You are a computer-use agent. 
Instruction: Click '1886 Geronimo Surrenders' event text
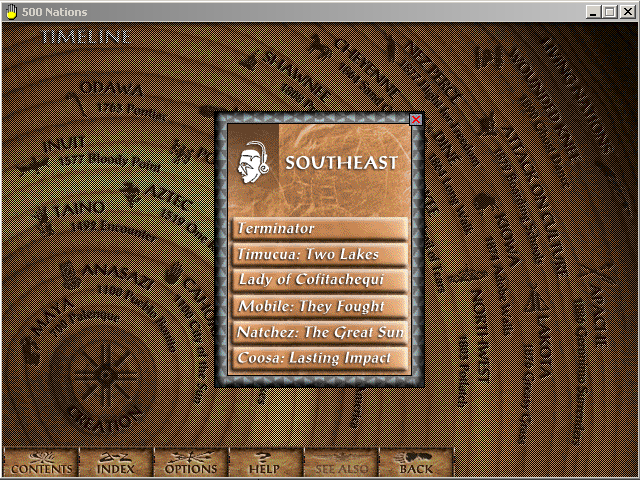[x=580, y=372]
